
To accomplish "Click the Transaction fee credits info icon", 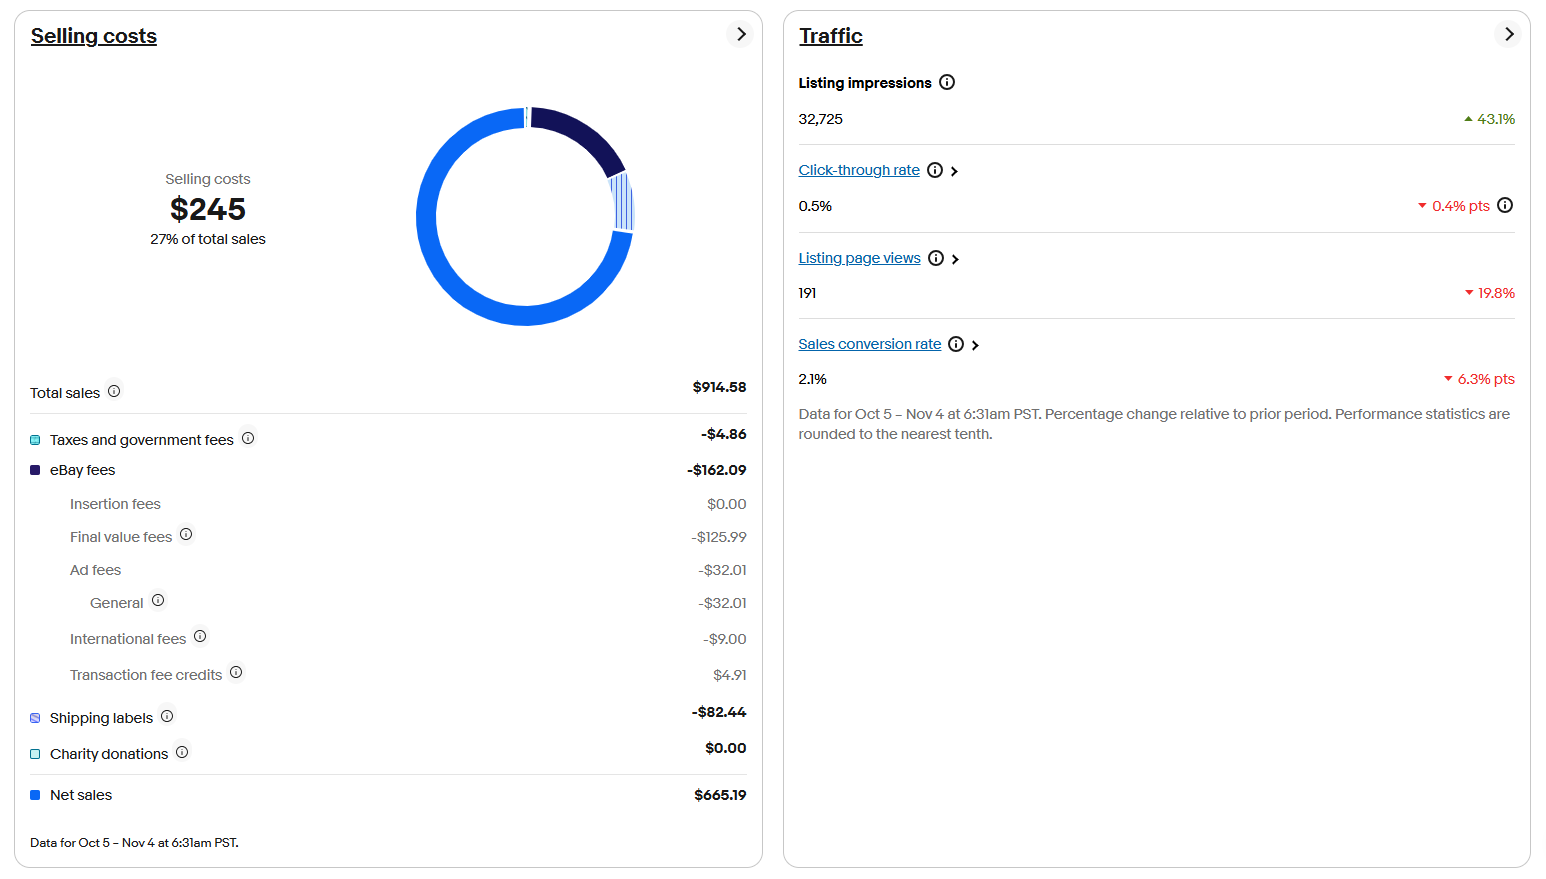I will click(x=236, y=672).
